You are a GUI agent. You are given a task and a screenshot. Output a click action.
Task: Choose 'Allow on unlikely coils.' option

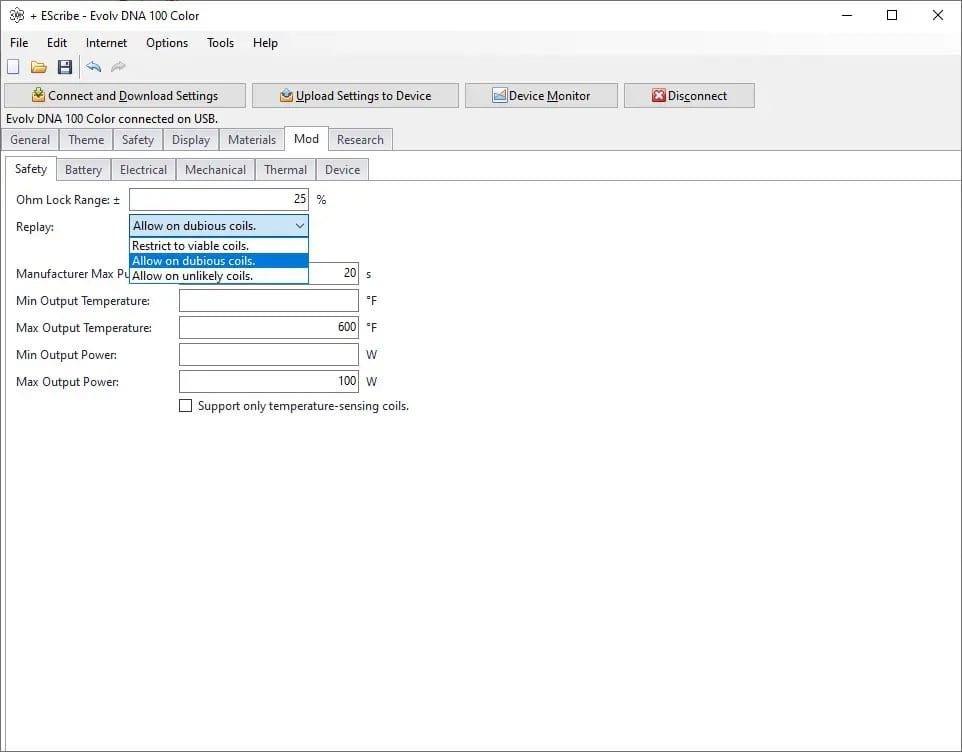pyautogui.click(x=218, y=276)
